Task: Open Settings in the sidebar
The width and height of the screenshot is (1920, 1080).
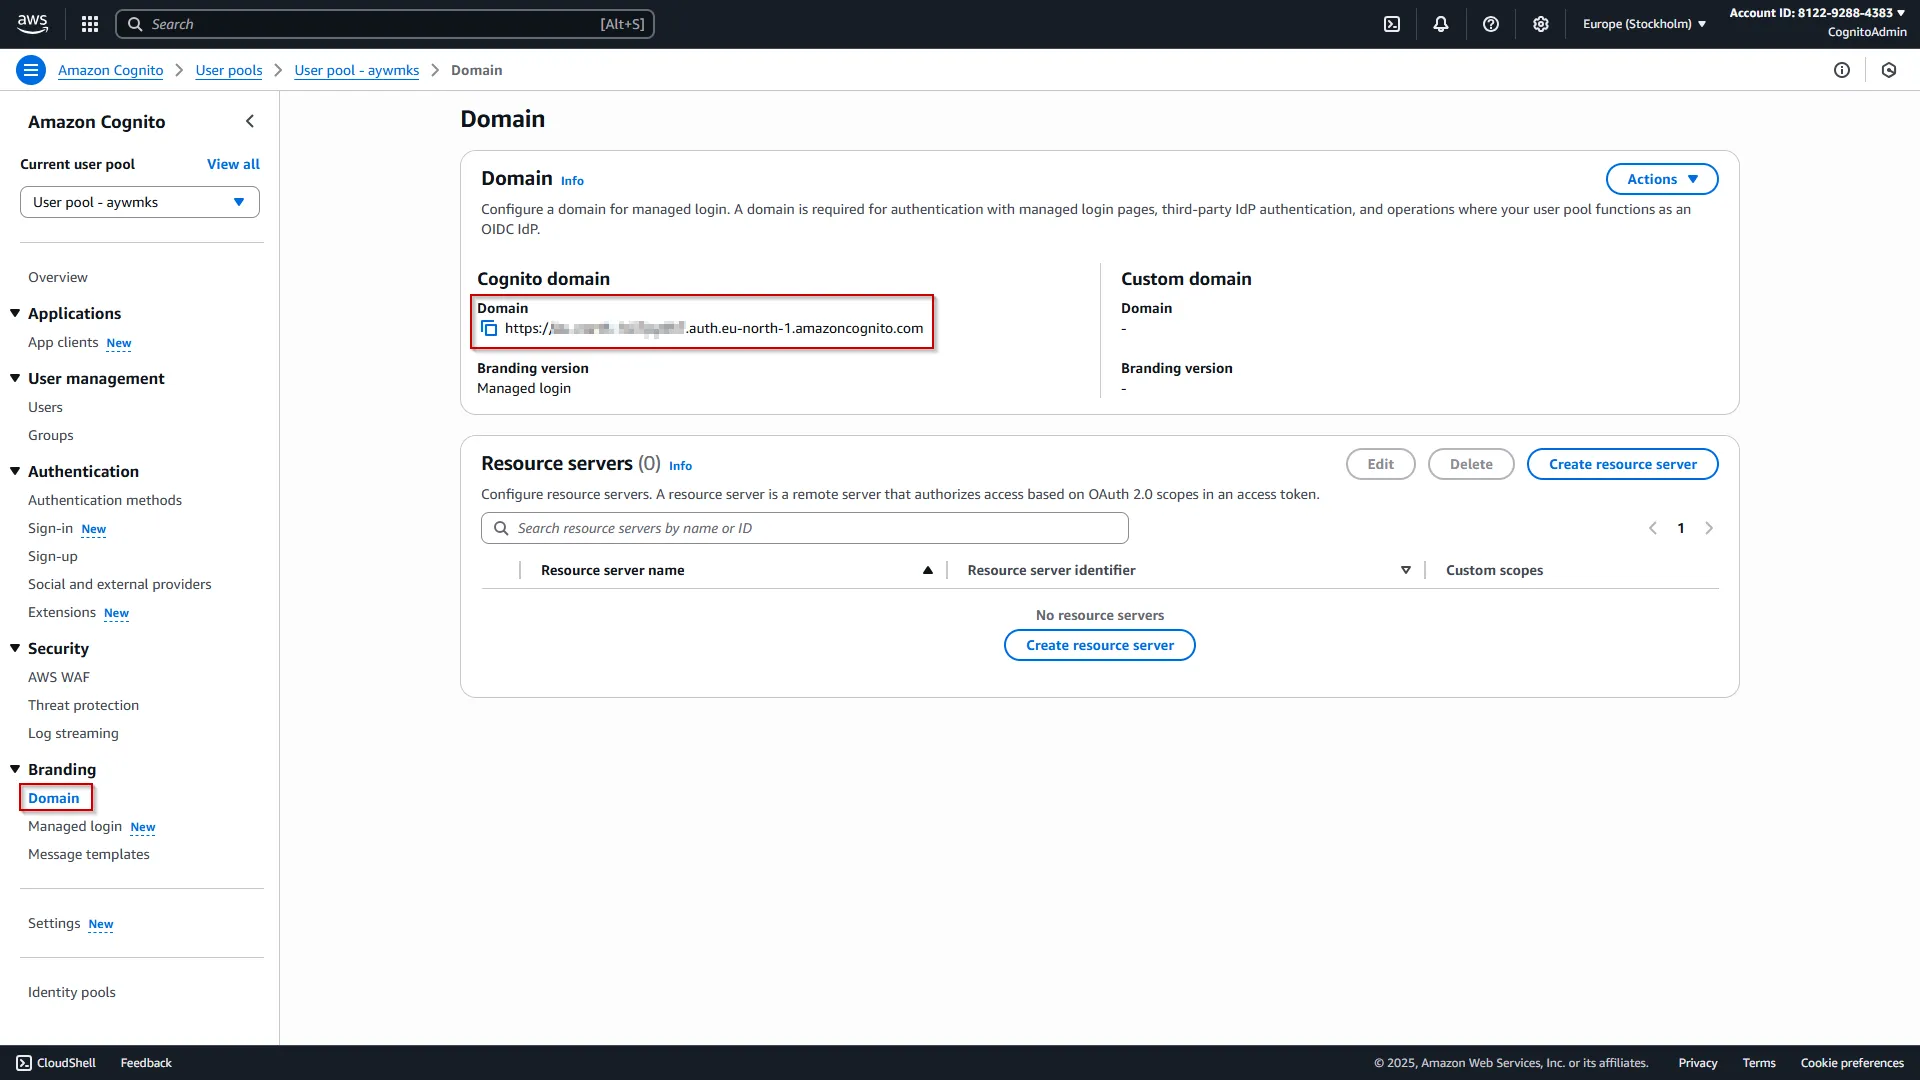Action: click(x=54, y=923)
